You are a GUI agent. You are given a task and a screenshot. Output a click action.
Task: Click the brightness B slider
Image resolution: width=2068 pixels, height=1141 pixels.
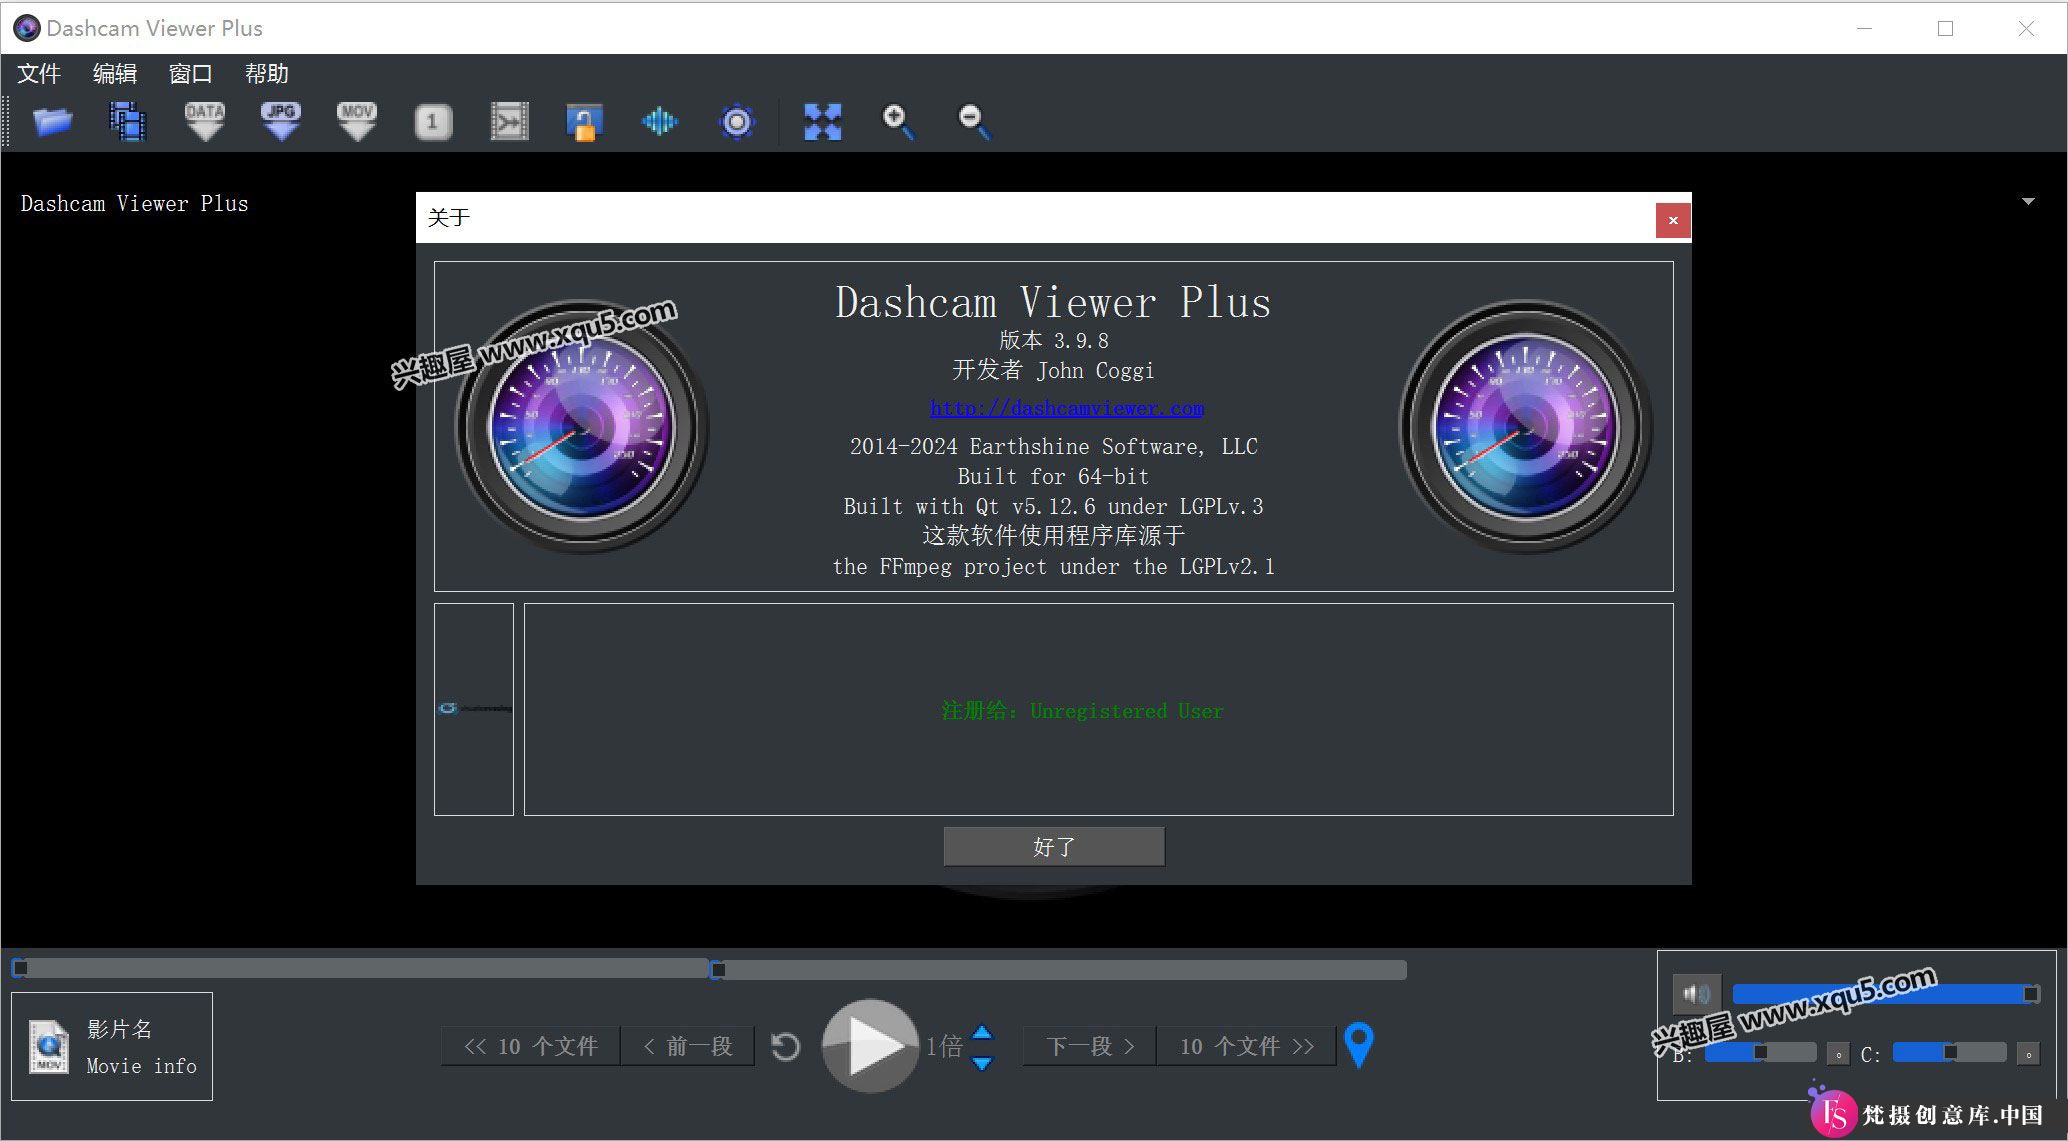[x=1760, y=1052]
